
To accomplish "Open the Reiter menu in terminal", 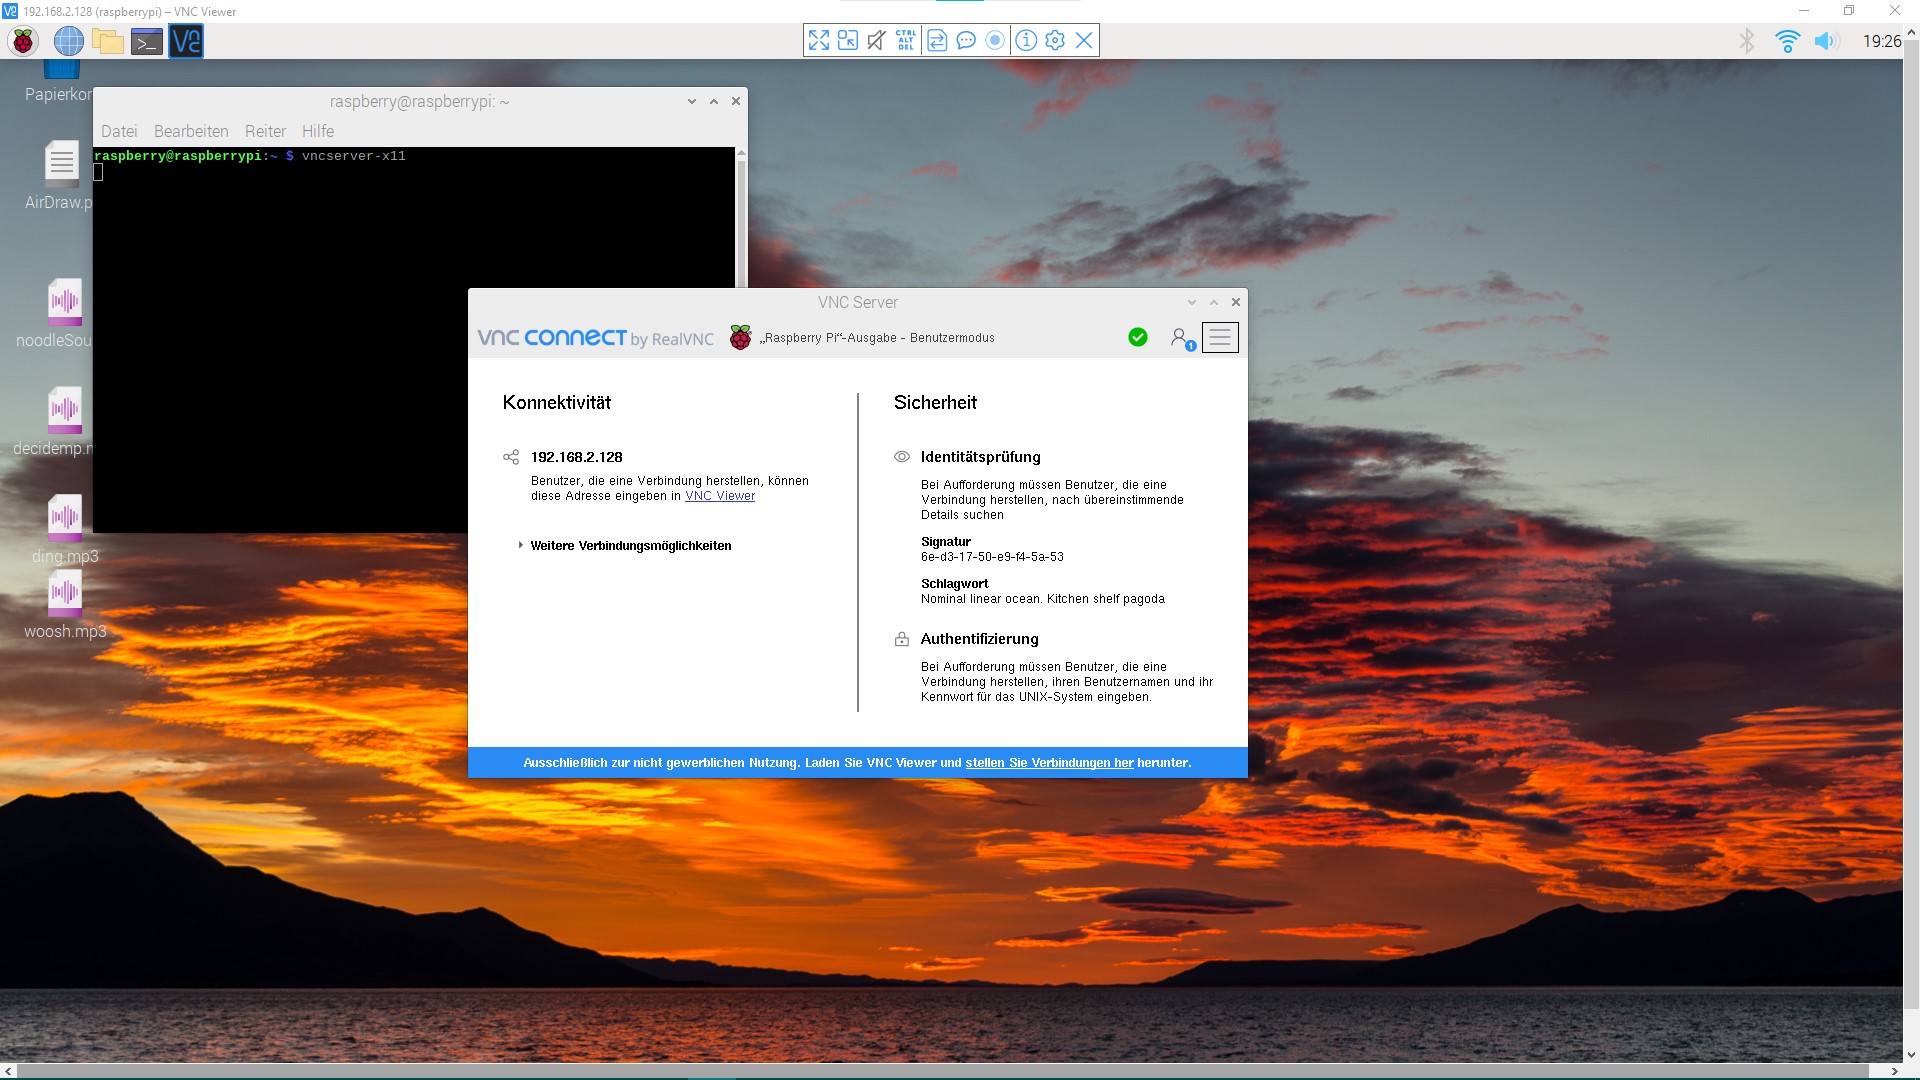I will tap(265, 131).
